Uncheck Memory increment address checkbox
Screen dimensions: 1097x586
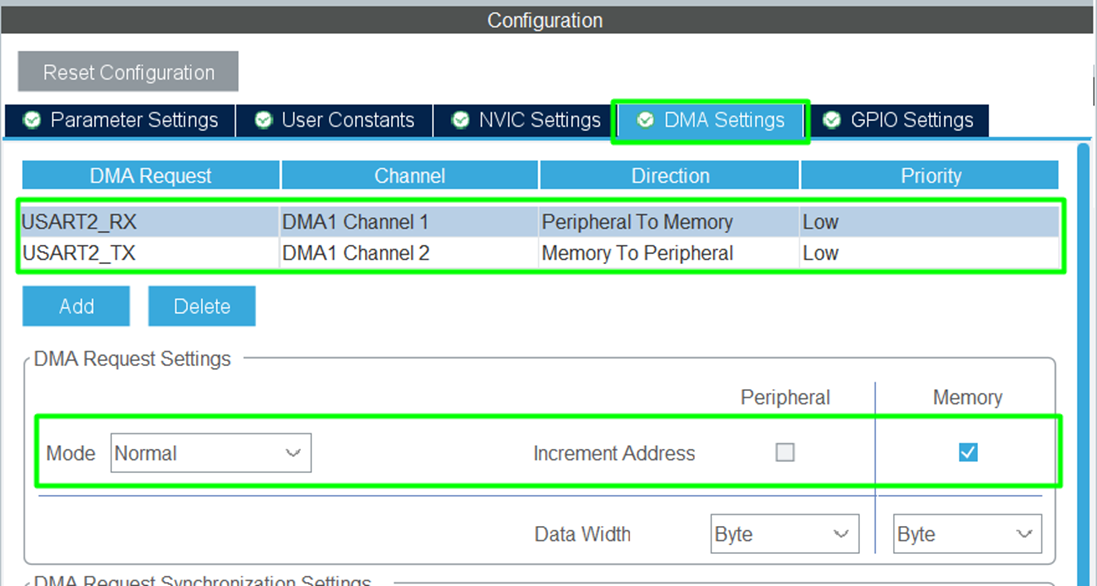coord(967,453)
